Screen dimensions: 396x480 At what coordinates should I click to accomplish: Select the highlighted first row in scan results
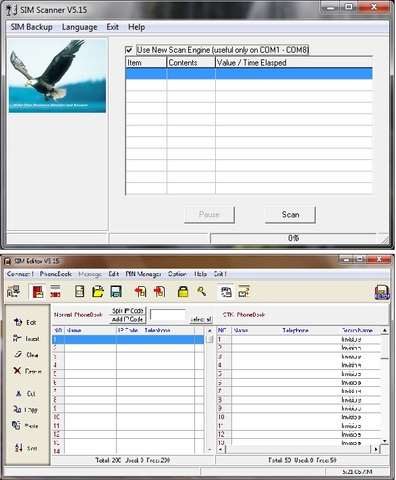pos(249,74)
